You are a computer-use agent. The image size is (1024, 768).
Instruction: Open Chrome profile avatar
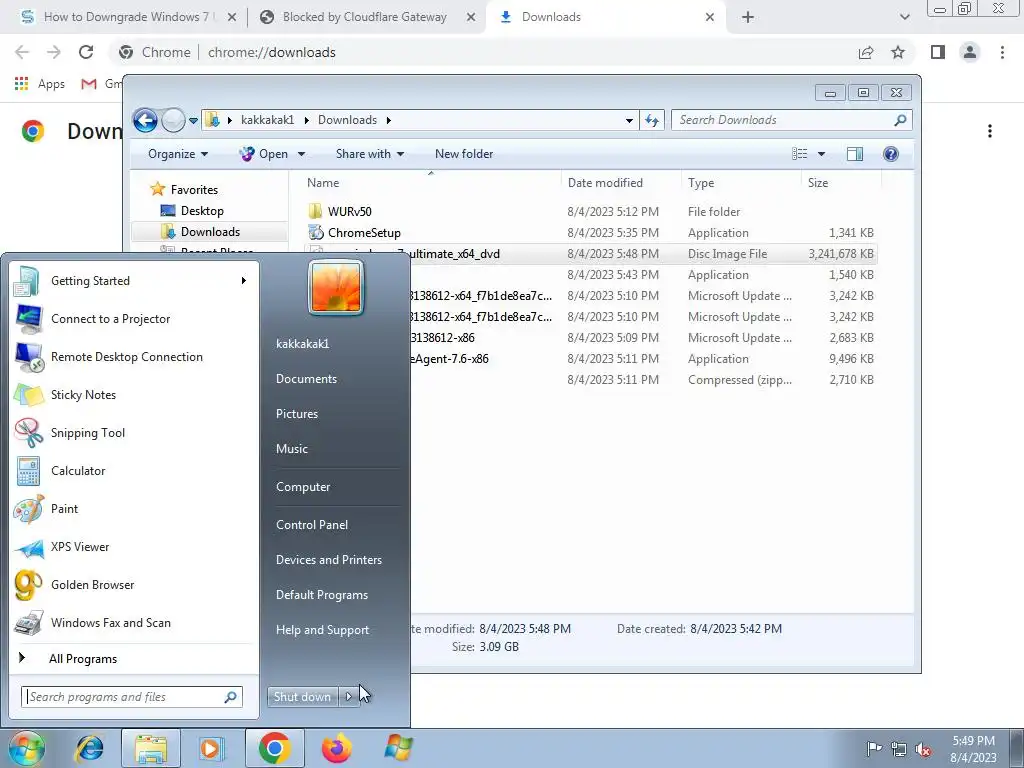pos(970,52)
